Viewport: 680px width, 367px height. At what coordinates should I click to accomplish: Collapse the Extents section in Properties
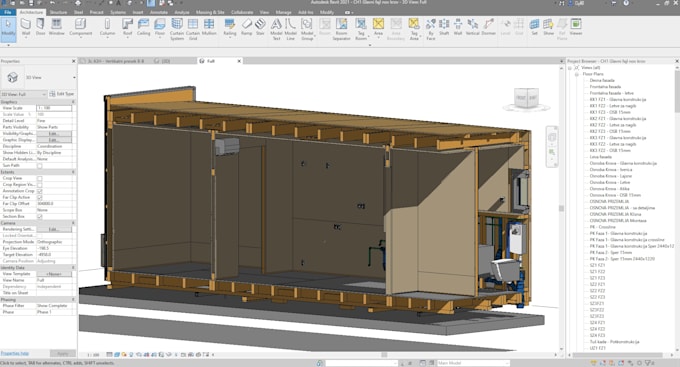[x=73, y=172]
